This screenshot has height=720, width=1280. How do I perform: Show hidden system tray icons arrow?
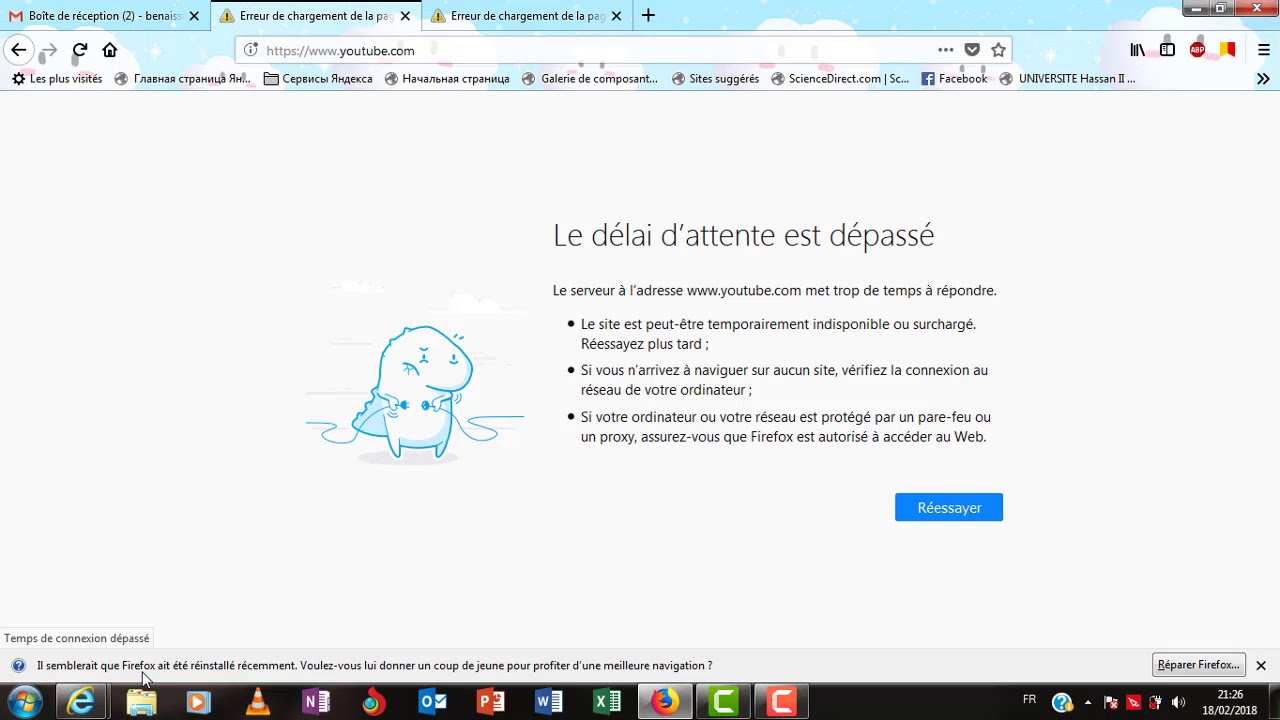(x=1088, y=702)
